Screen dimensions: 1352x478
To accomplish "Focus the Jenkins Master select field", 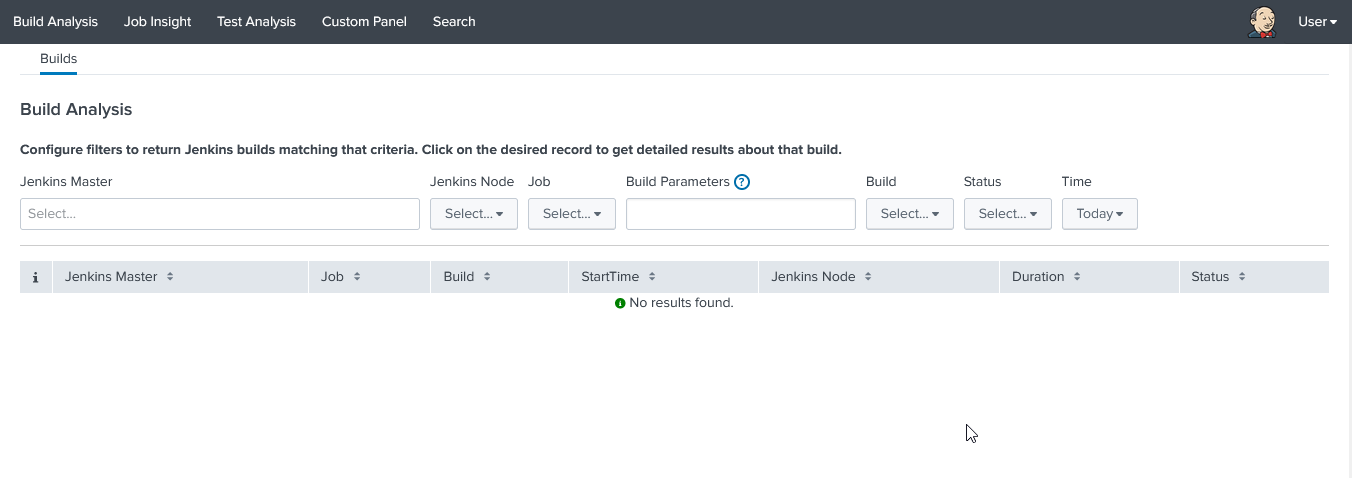I will (220, 214).
